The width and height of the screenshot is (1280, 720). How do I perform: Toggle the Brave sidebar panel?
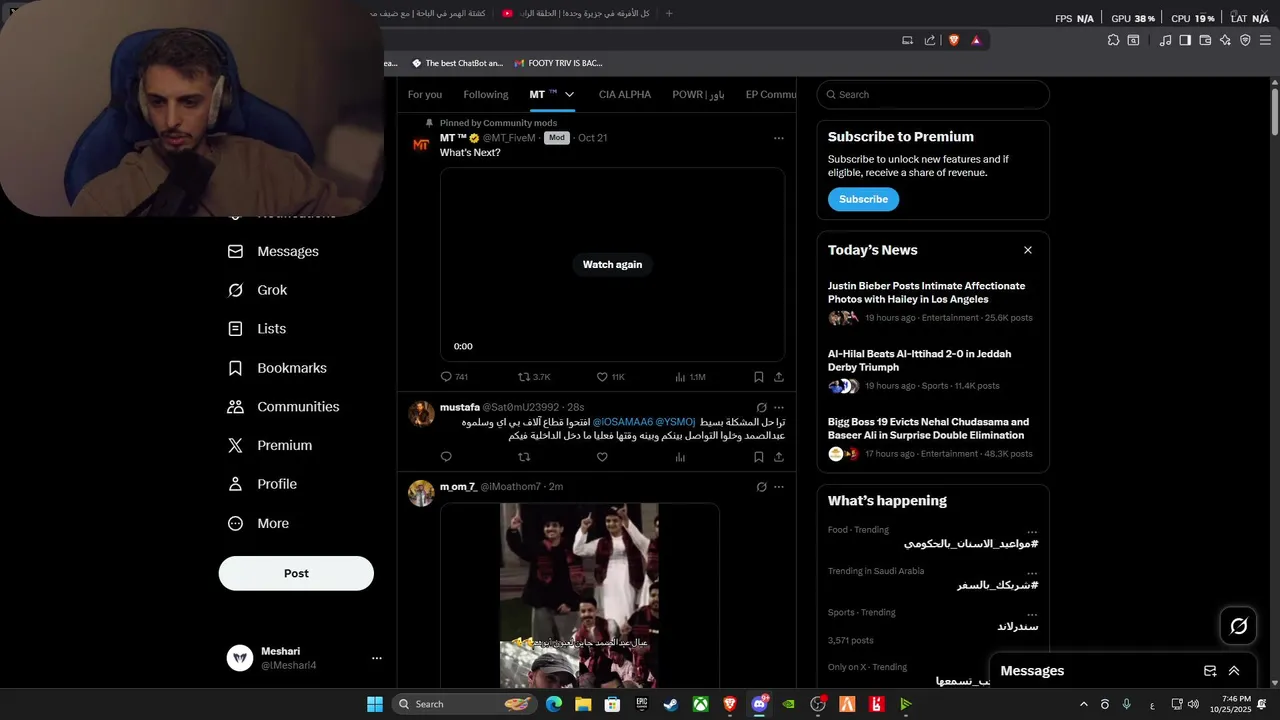tap(1185, 40)
